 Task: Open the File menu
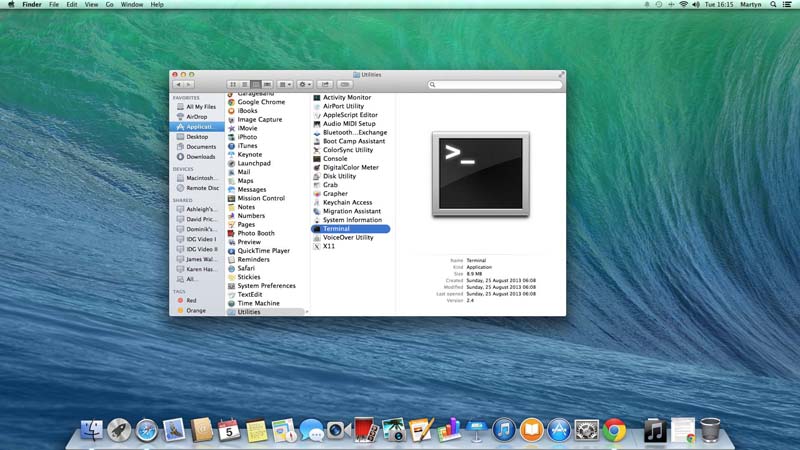point(54,4)
